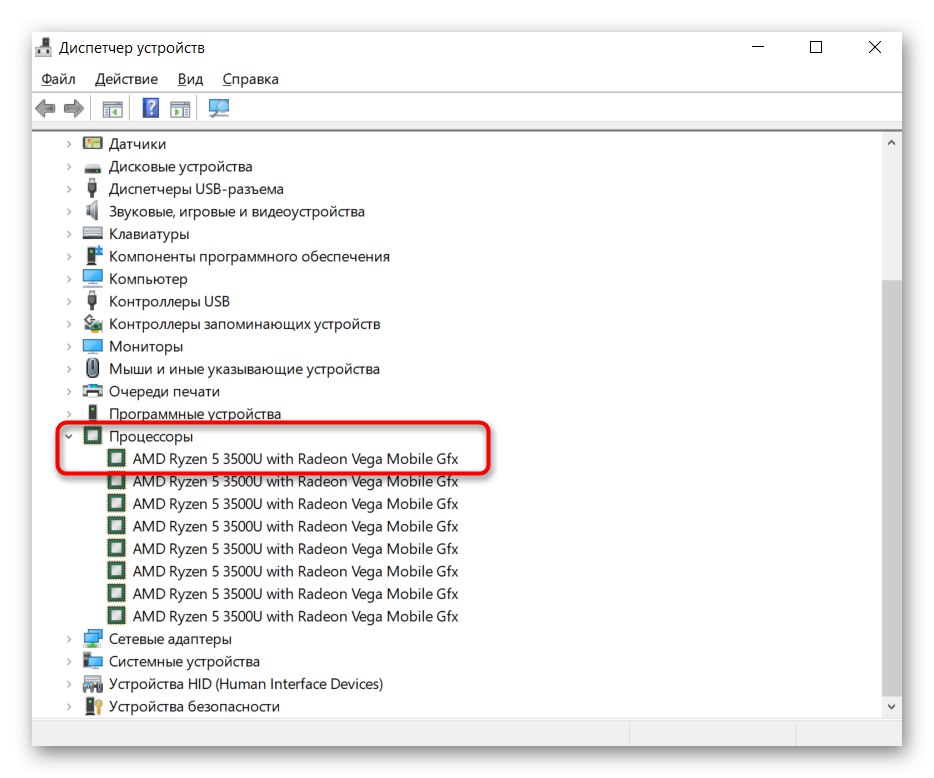Open the Файл menu
This screenshot has height=778, width=934.
coord(58,79)
